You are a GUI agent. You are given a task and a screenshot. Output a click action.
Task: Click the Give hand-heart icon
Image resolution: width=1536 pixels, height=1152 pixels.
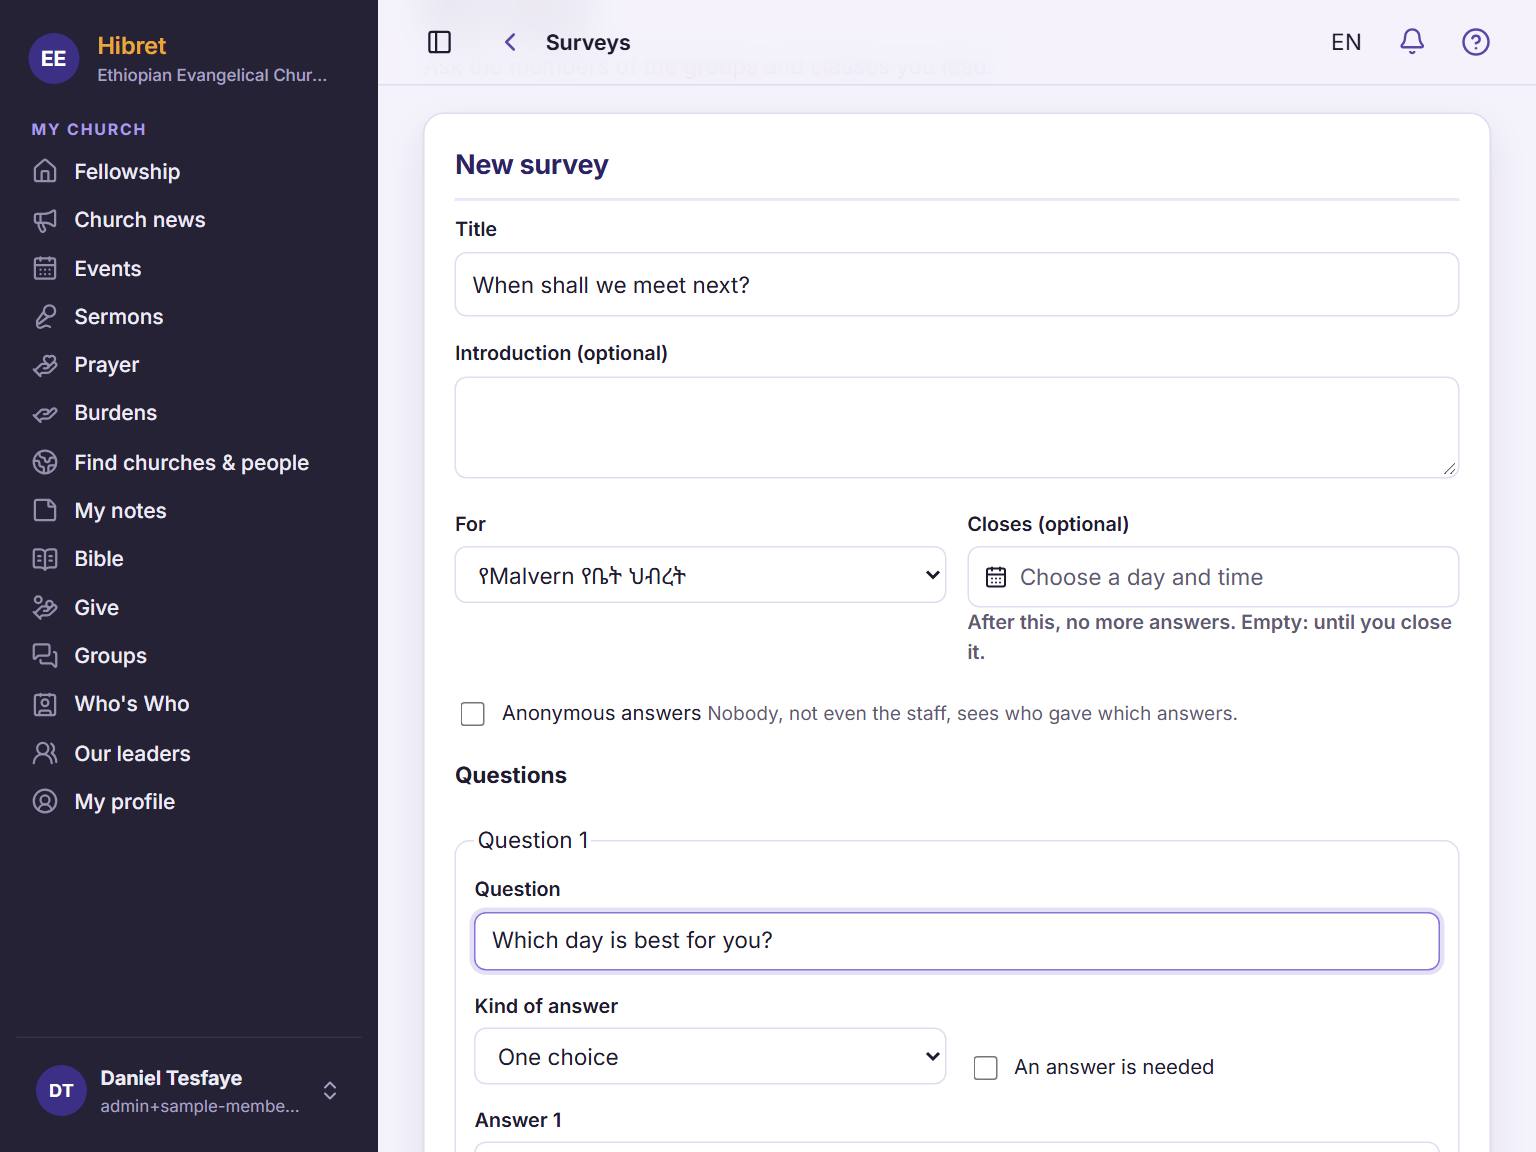pos(45,607)
